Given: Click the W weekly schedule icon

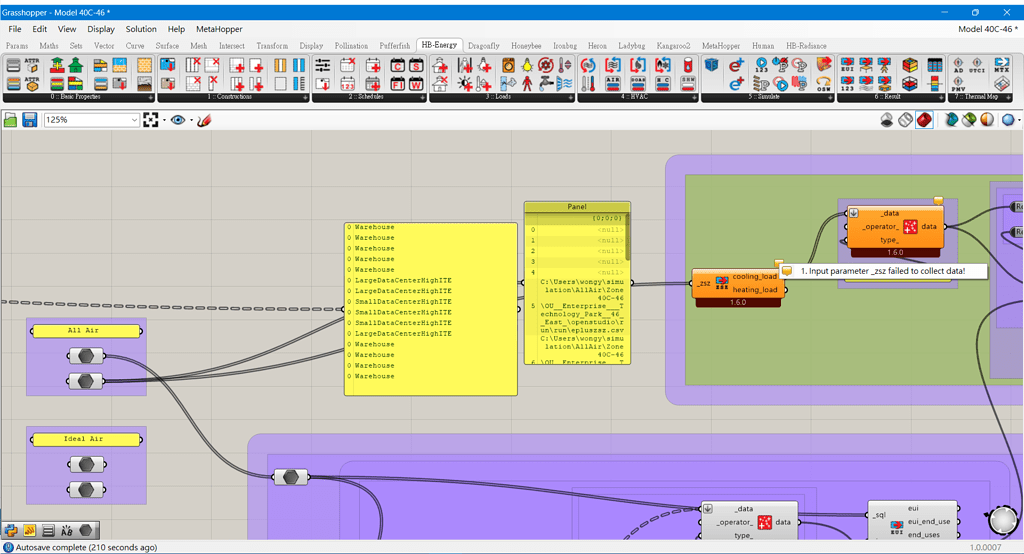Looking at the screenshot, I should click(416, 83).
